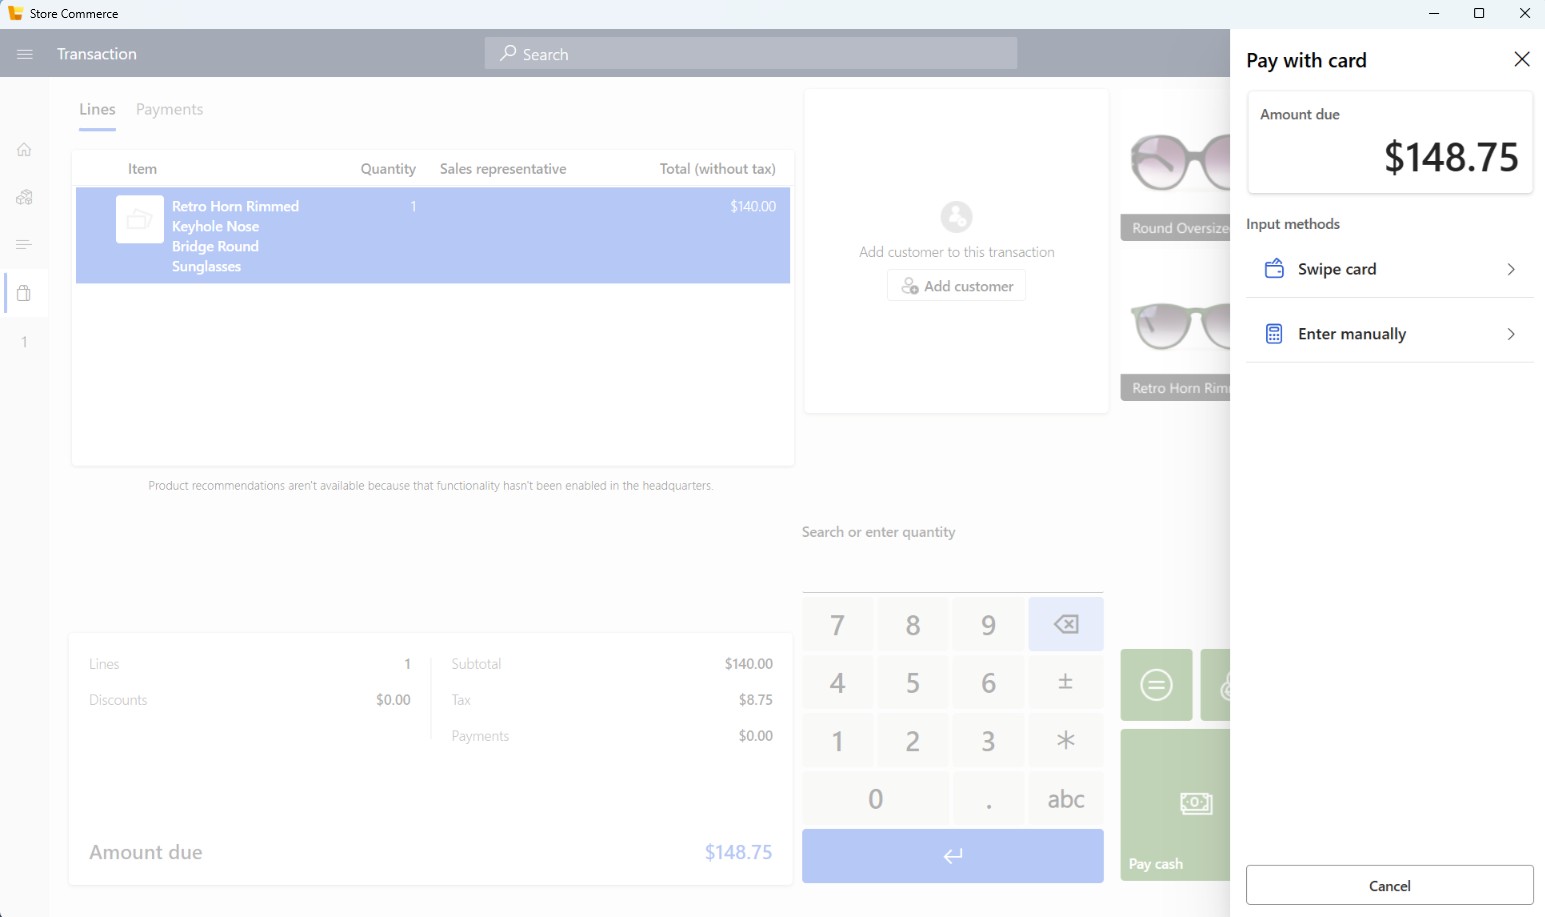This screenshot has width=1545, height=917.
Task: Cancel the card payment
Action: coord(1389,885)
